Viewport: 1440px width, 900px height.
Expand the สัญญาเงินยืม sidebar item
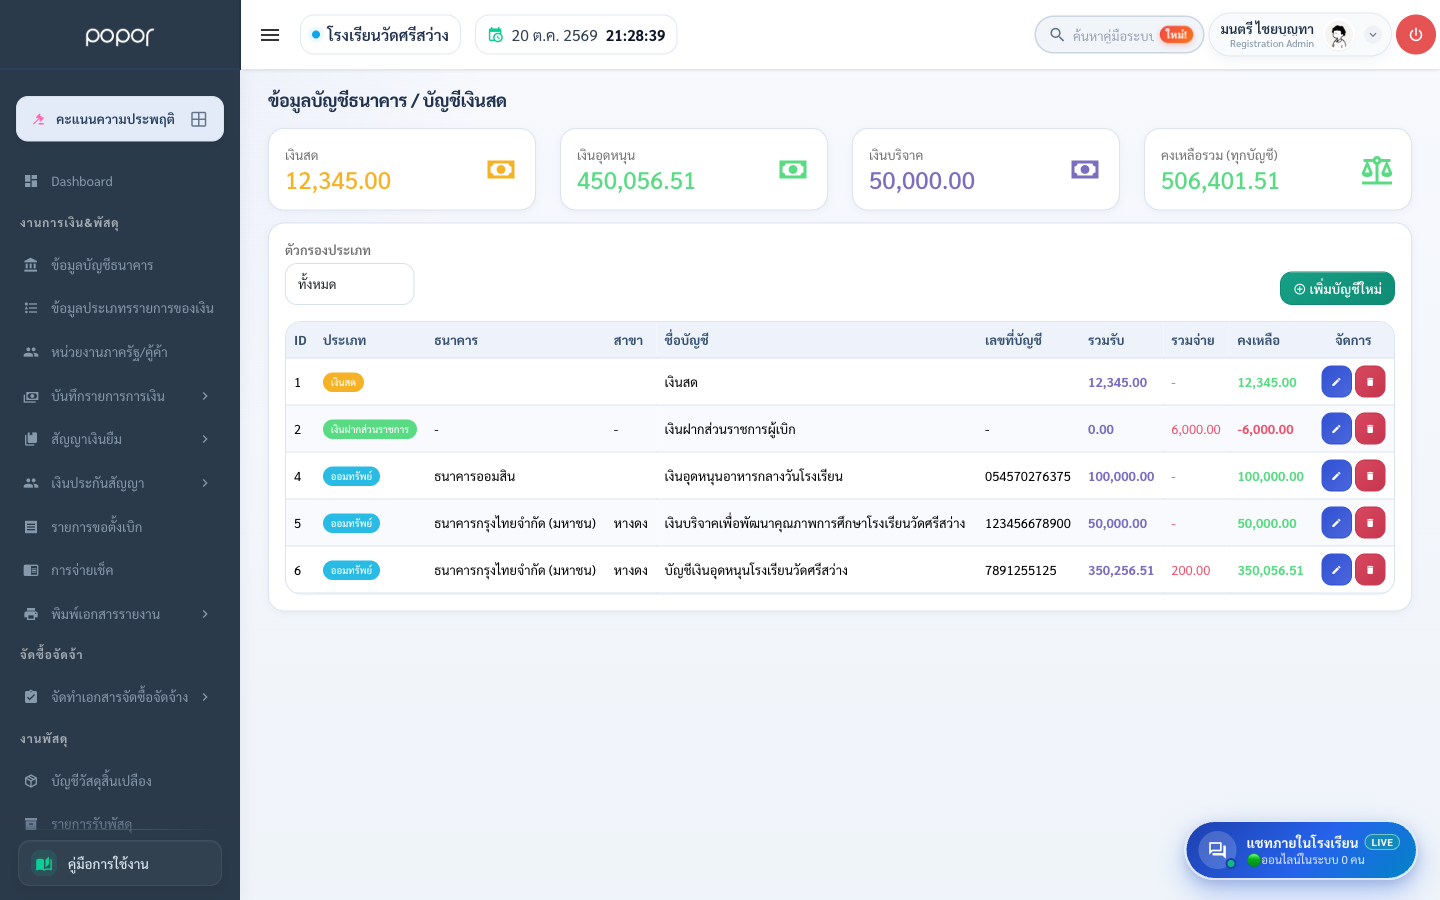[120, 439]
